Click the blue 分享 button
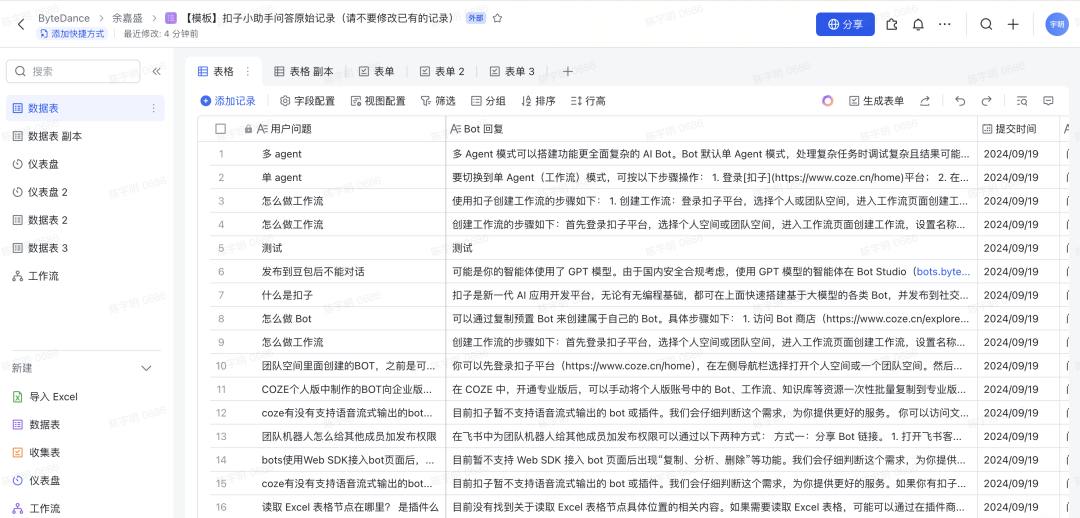Screen dimensions: 1080x518 click(x=845, y=24)
